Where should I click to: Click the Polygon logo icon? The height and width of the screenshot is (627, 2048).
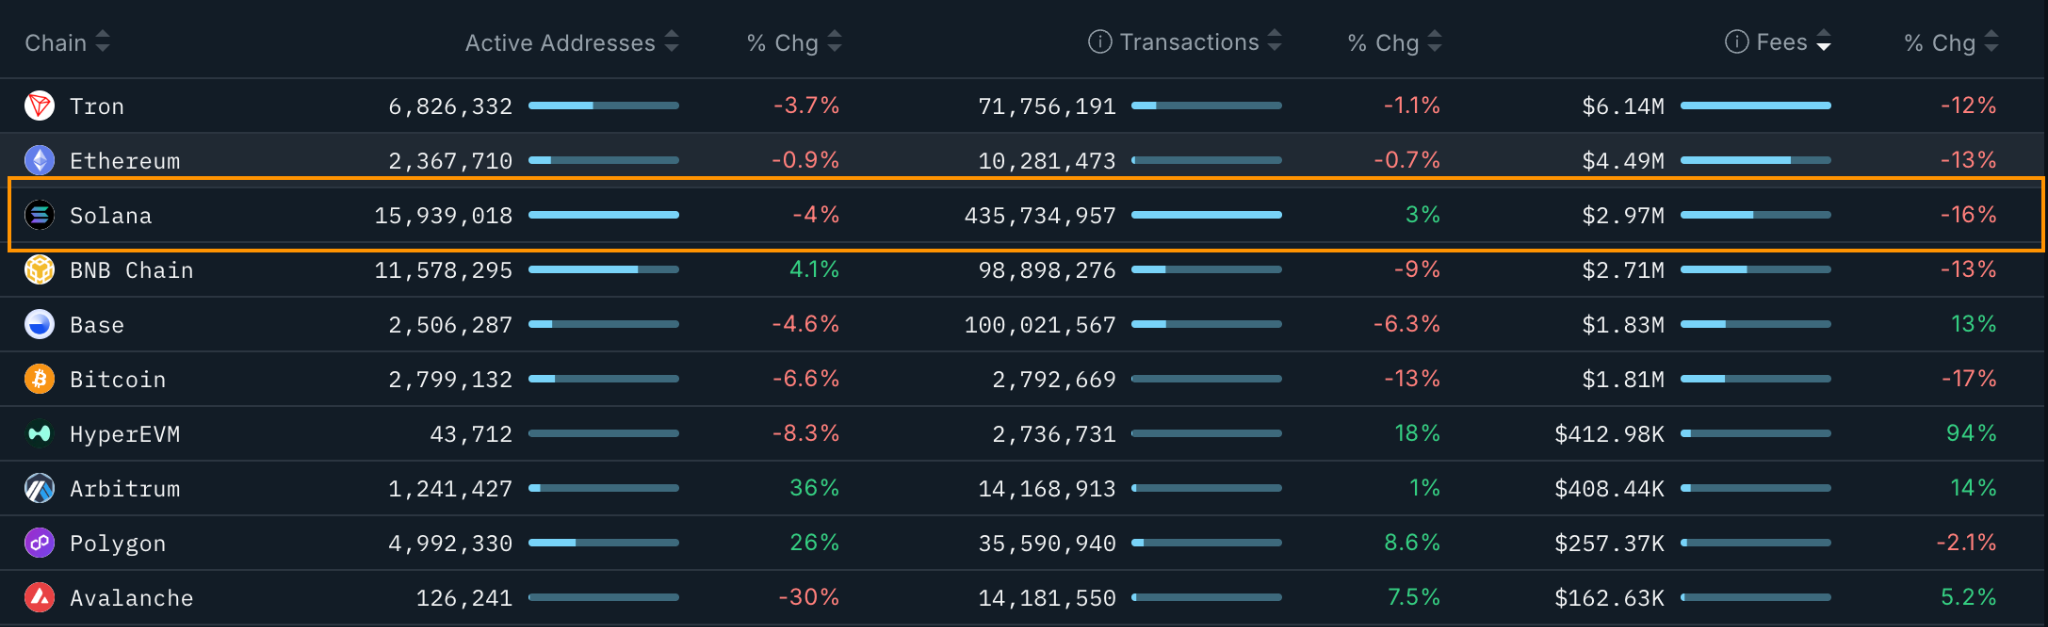[39, 543]
